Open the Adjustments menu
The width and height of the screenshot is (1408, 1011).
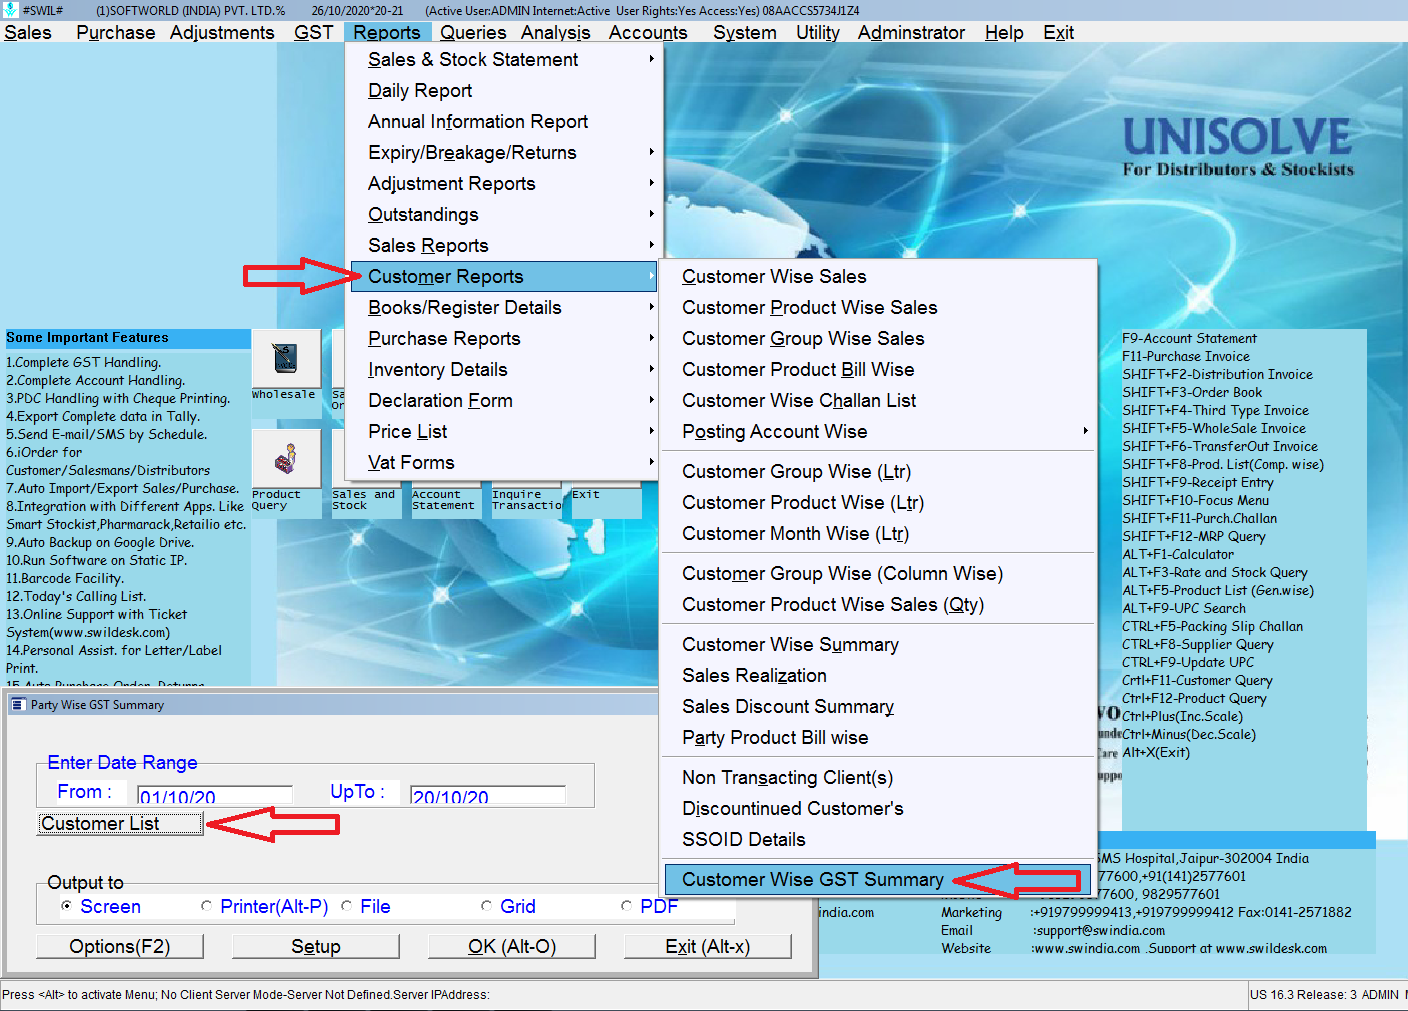coord(222,32)
